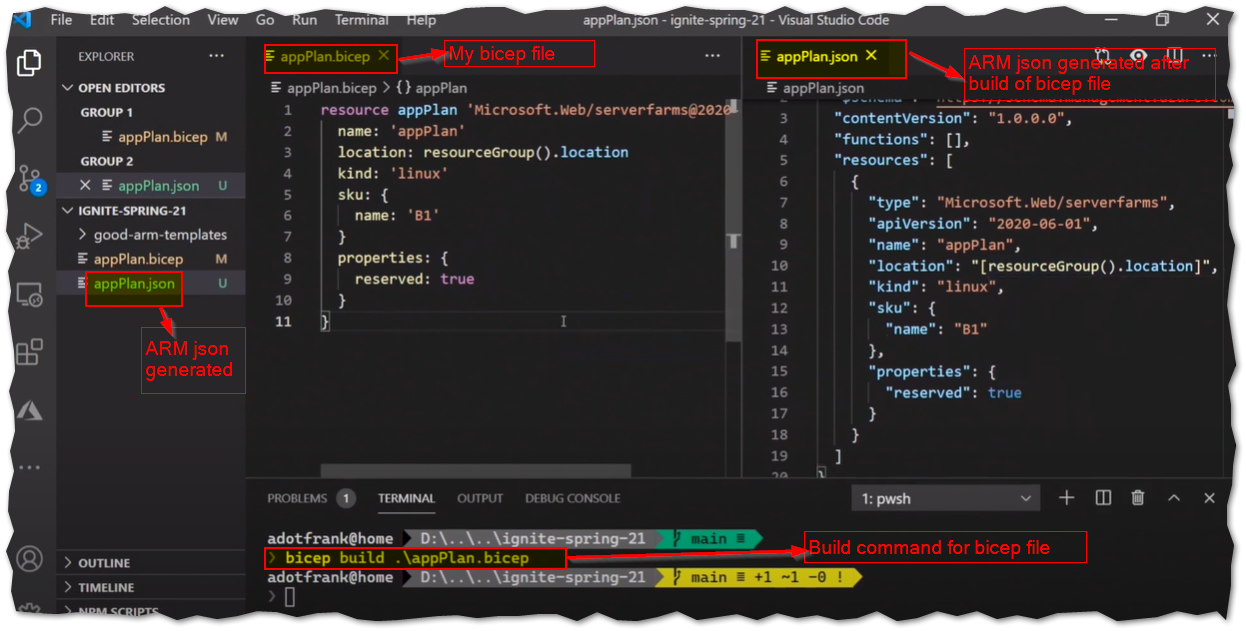Viewport: 1246px width, 631px height.
Task: Open the terminal selector dropdown 1: pwsh
Action: (946, 498)
